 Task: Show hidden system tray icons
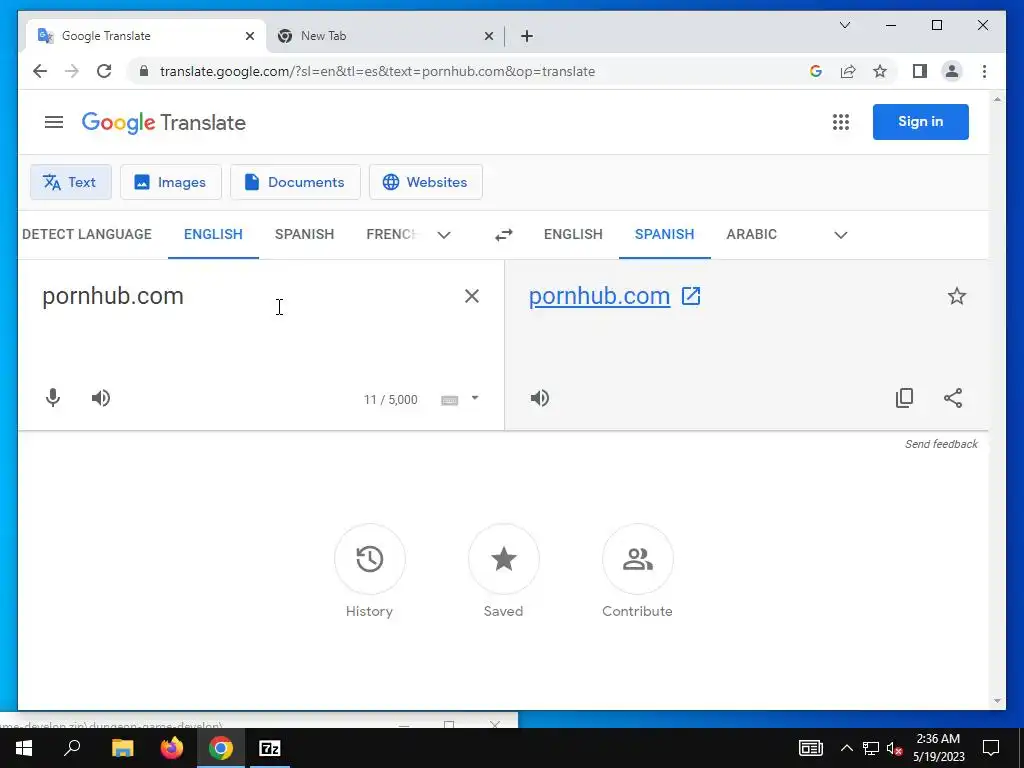click(x=846, y=748)
